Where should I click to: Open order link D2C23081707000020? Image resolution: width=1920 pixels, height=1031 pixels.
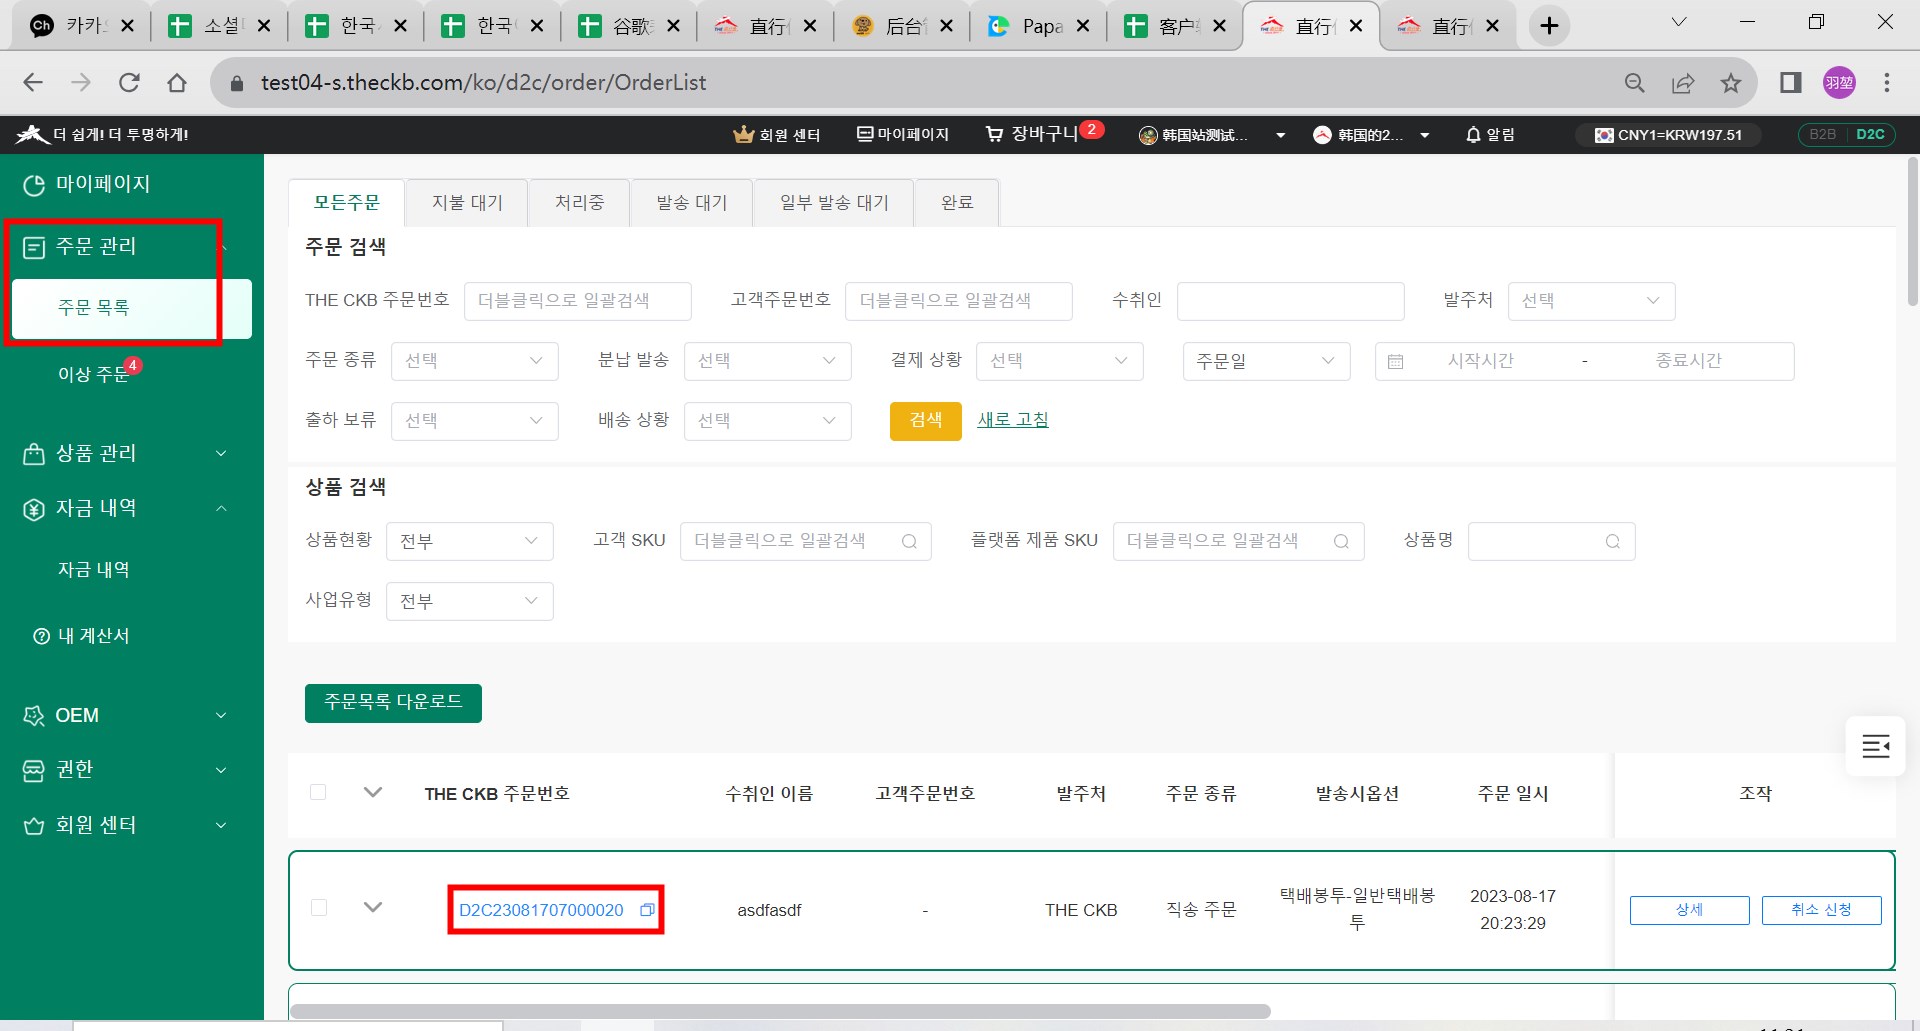point(541,910)
